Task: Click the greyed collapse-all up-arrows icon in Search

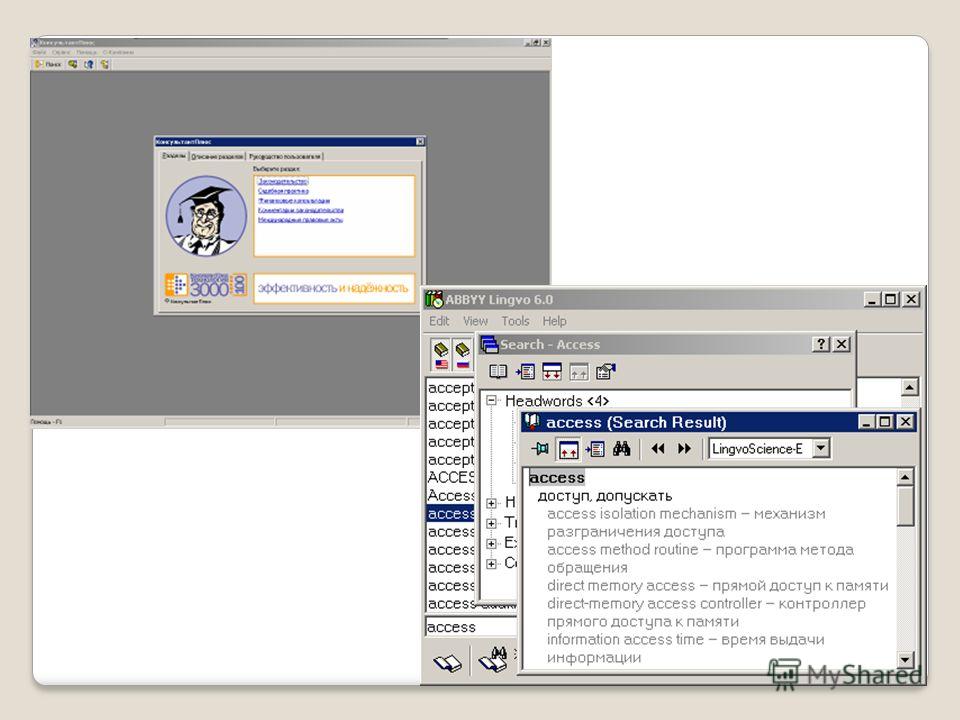Action: pyautogui.click(x=579, y=371)
